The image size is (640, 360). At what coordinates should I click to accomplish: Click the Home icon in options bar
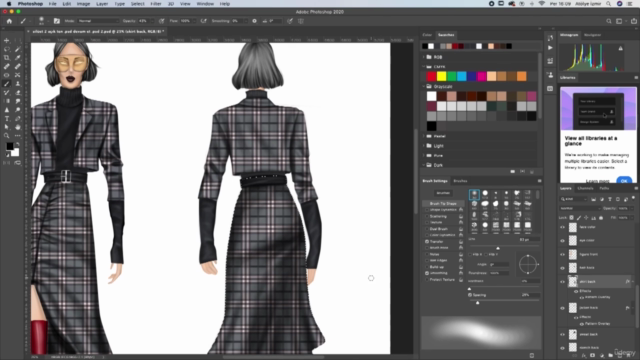pos(9,21)
